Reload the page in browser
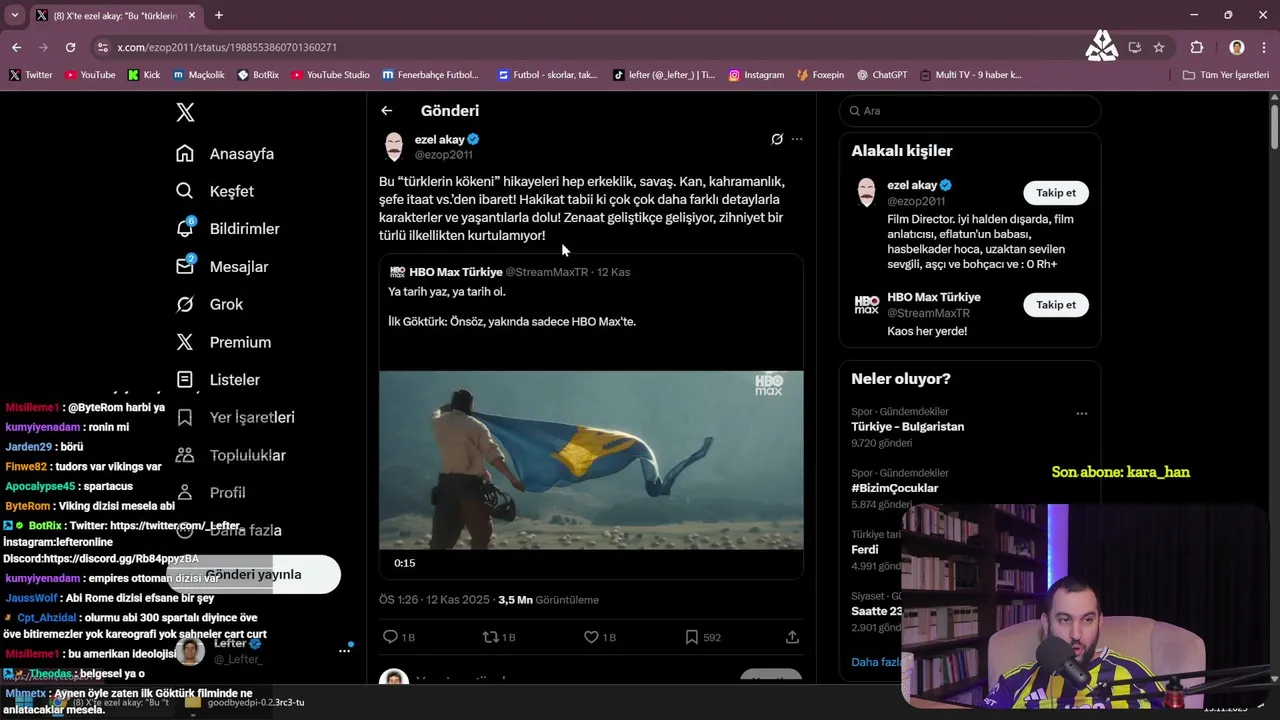The height and width of the screenshot is (720, 1280). [70, 47]
